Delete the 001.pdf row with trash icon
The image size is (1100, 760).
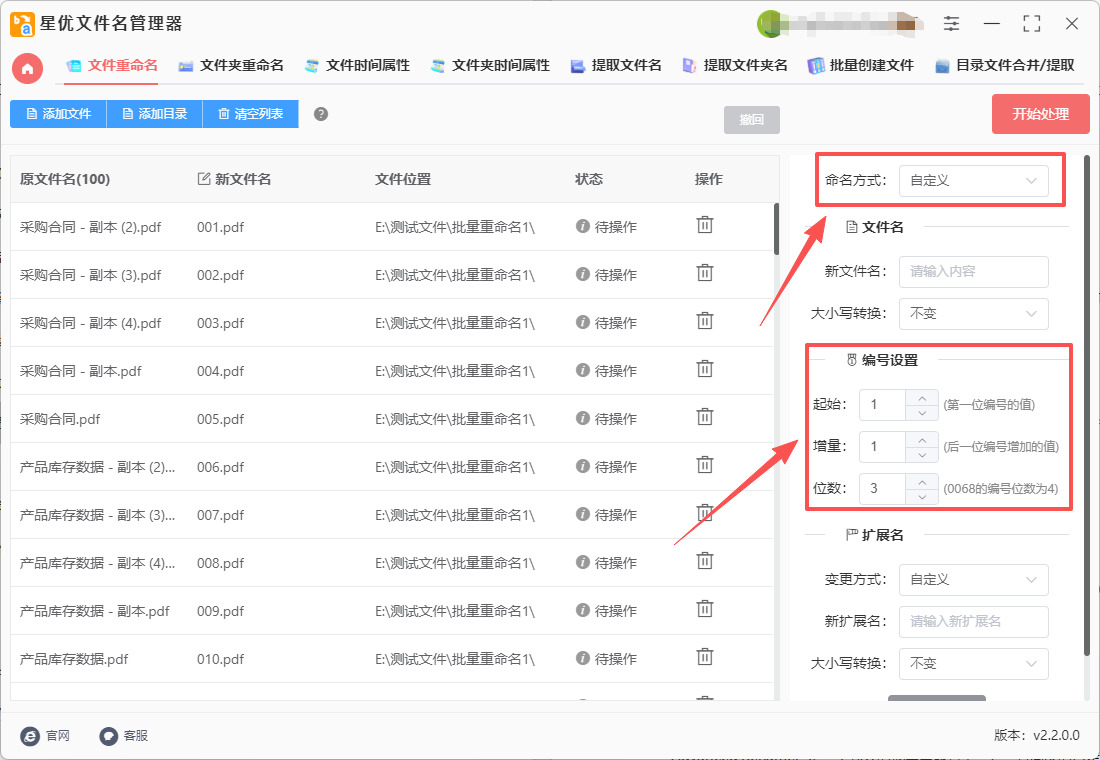(x=705, y=225)
